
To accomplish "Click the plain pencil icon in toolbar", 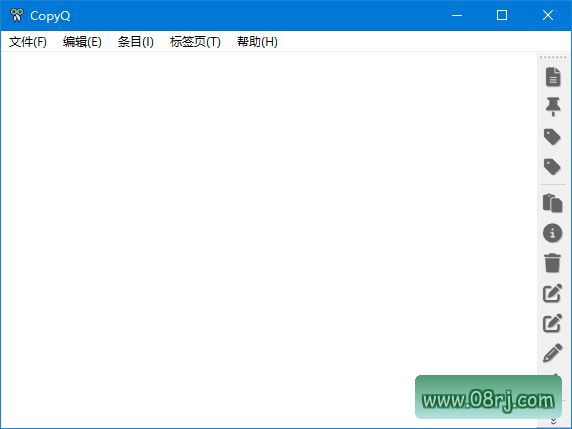I will tap(553, 353).
